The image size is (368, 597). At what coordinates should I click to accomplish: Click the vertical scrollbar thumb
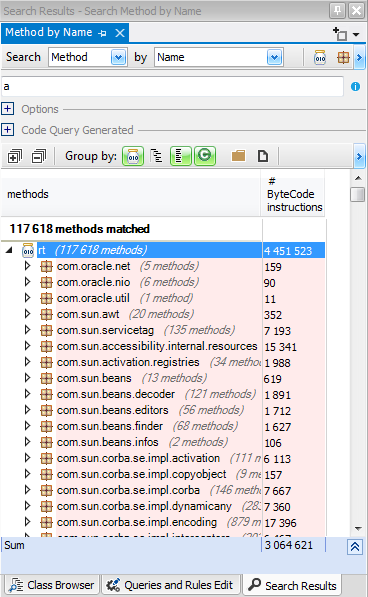357,194
